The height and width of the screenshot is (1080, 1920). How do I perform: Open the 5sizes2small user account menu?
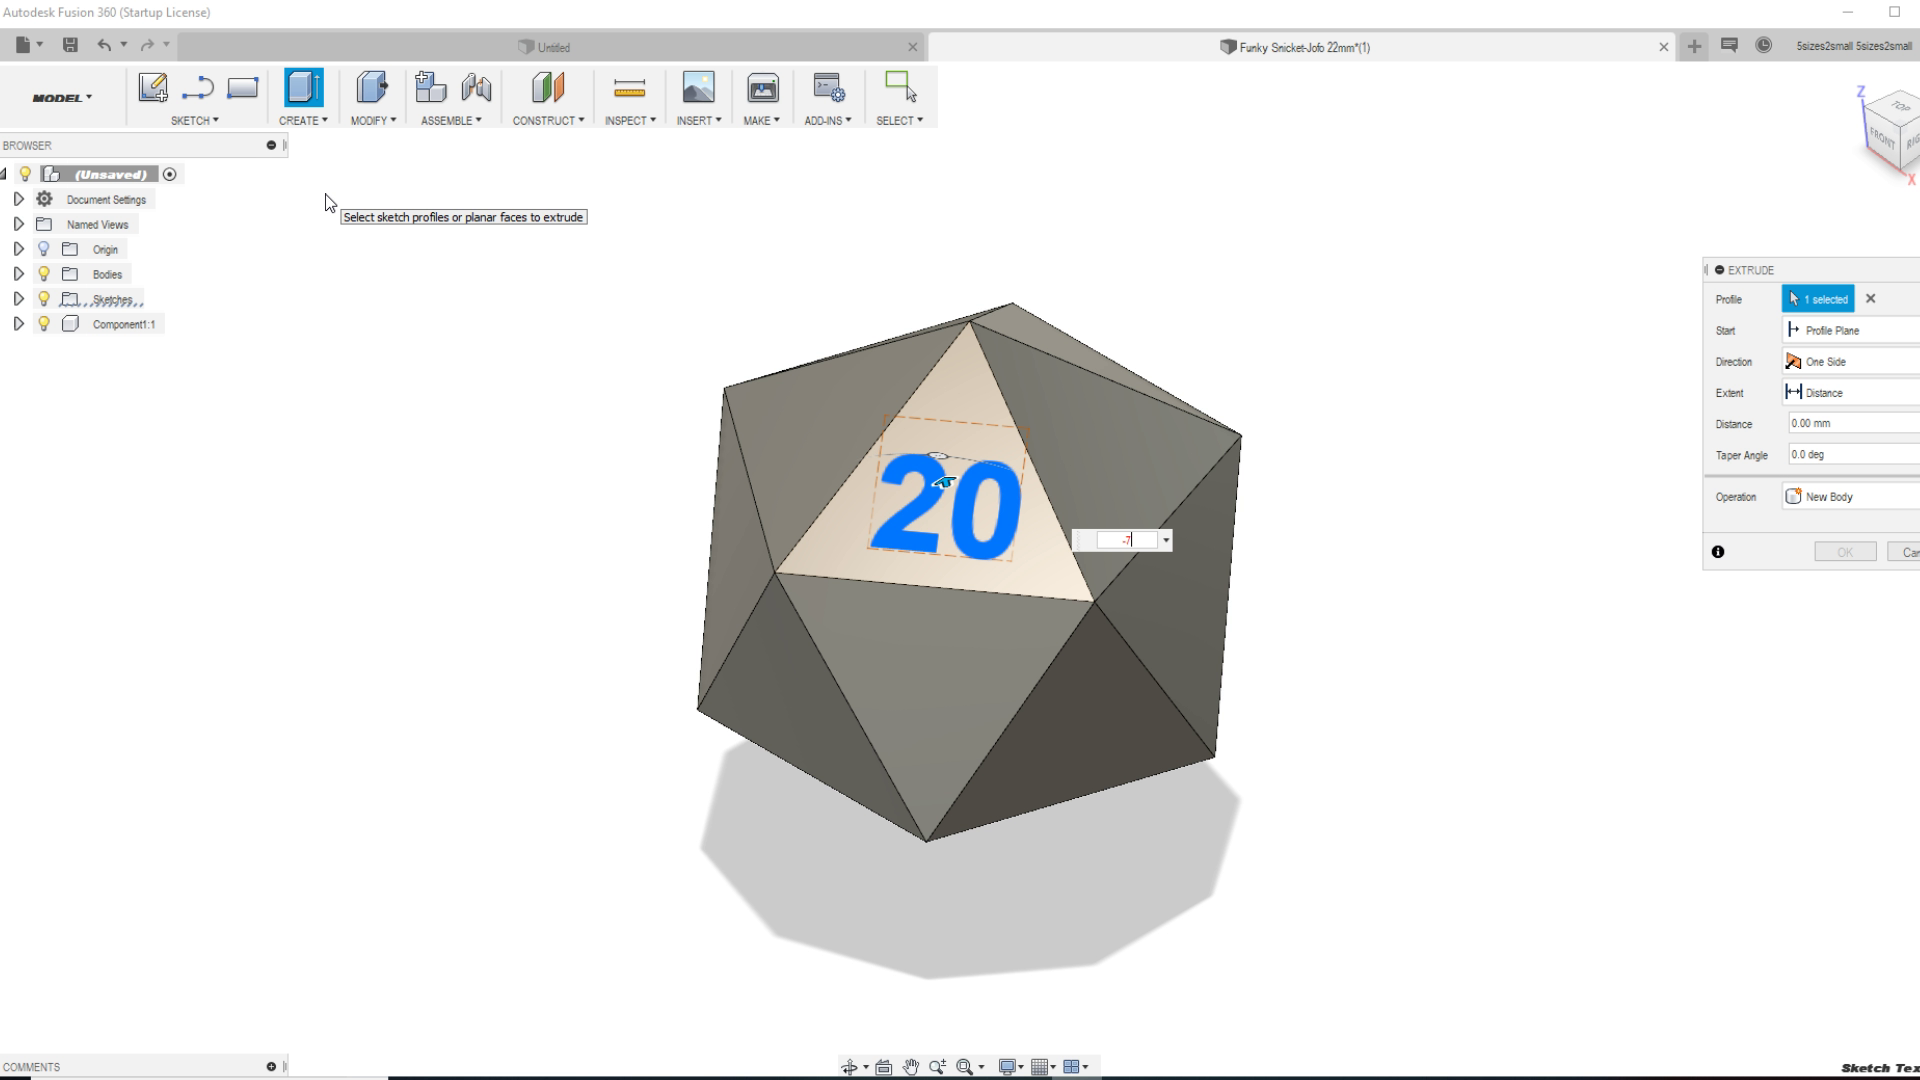(1853, 46)
